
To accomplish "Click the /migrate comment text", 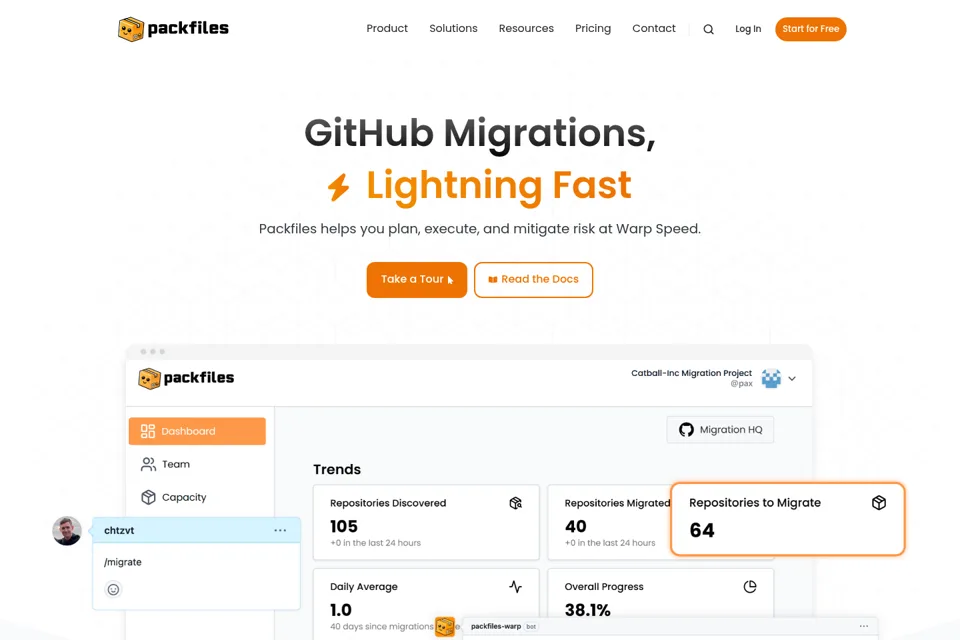I will 123,562.
